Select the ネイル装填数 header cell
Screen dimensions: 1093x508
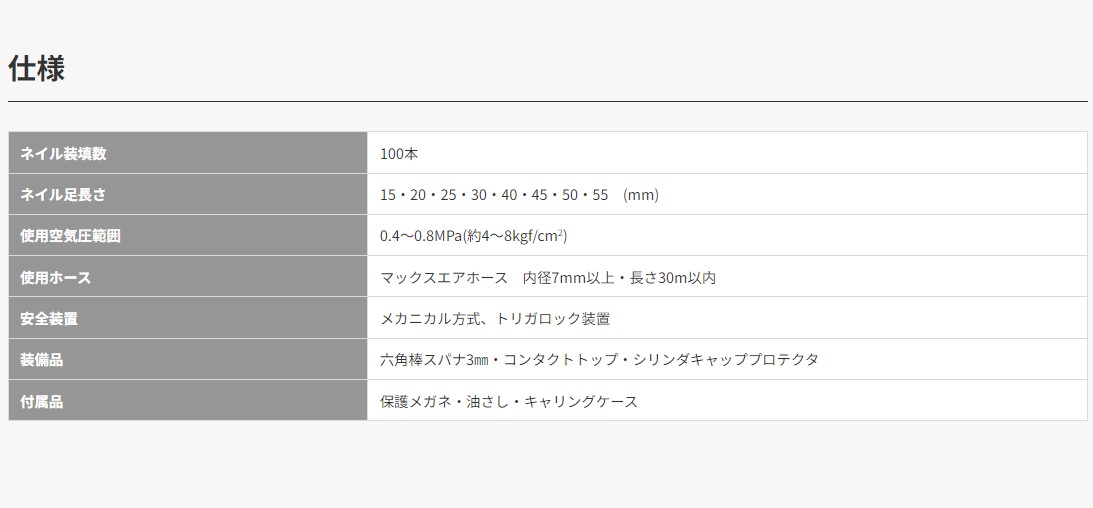[188, 153]
